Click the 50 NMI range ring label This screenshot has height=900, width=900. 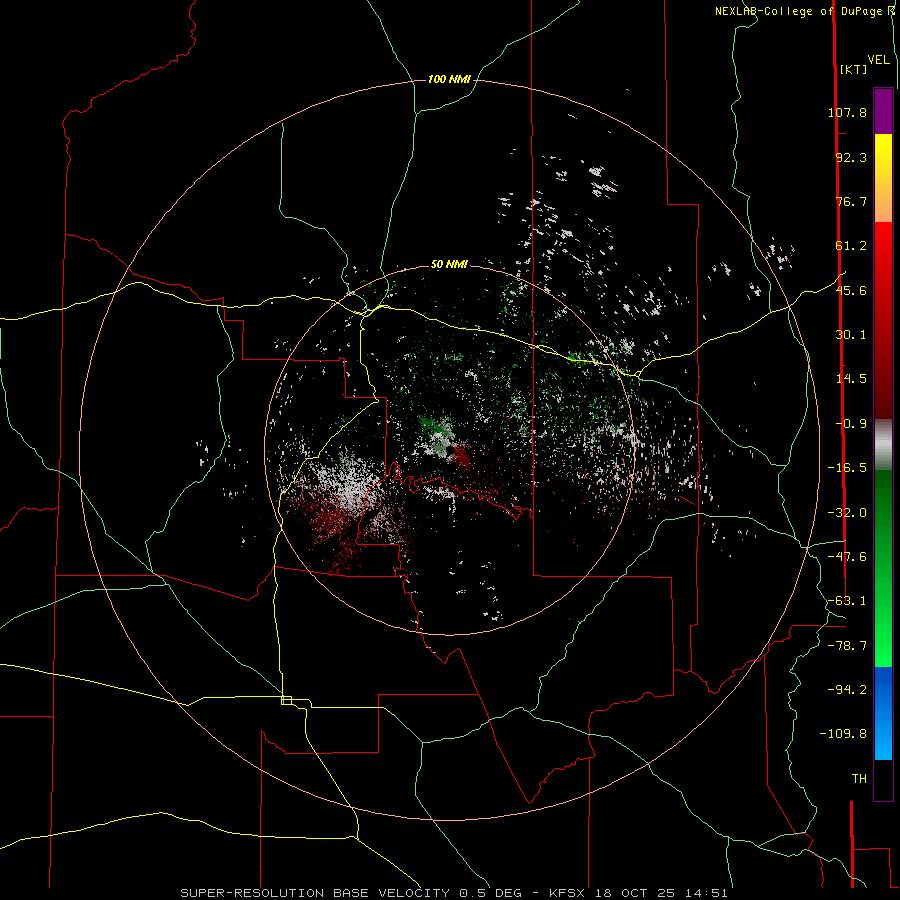tap(449, 265)
